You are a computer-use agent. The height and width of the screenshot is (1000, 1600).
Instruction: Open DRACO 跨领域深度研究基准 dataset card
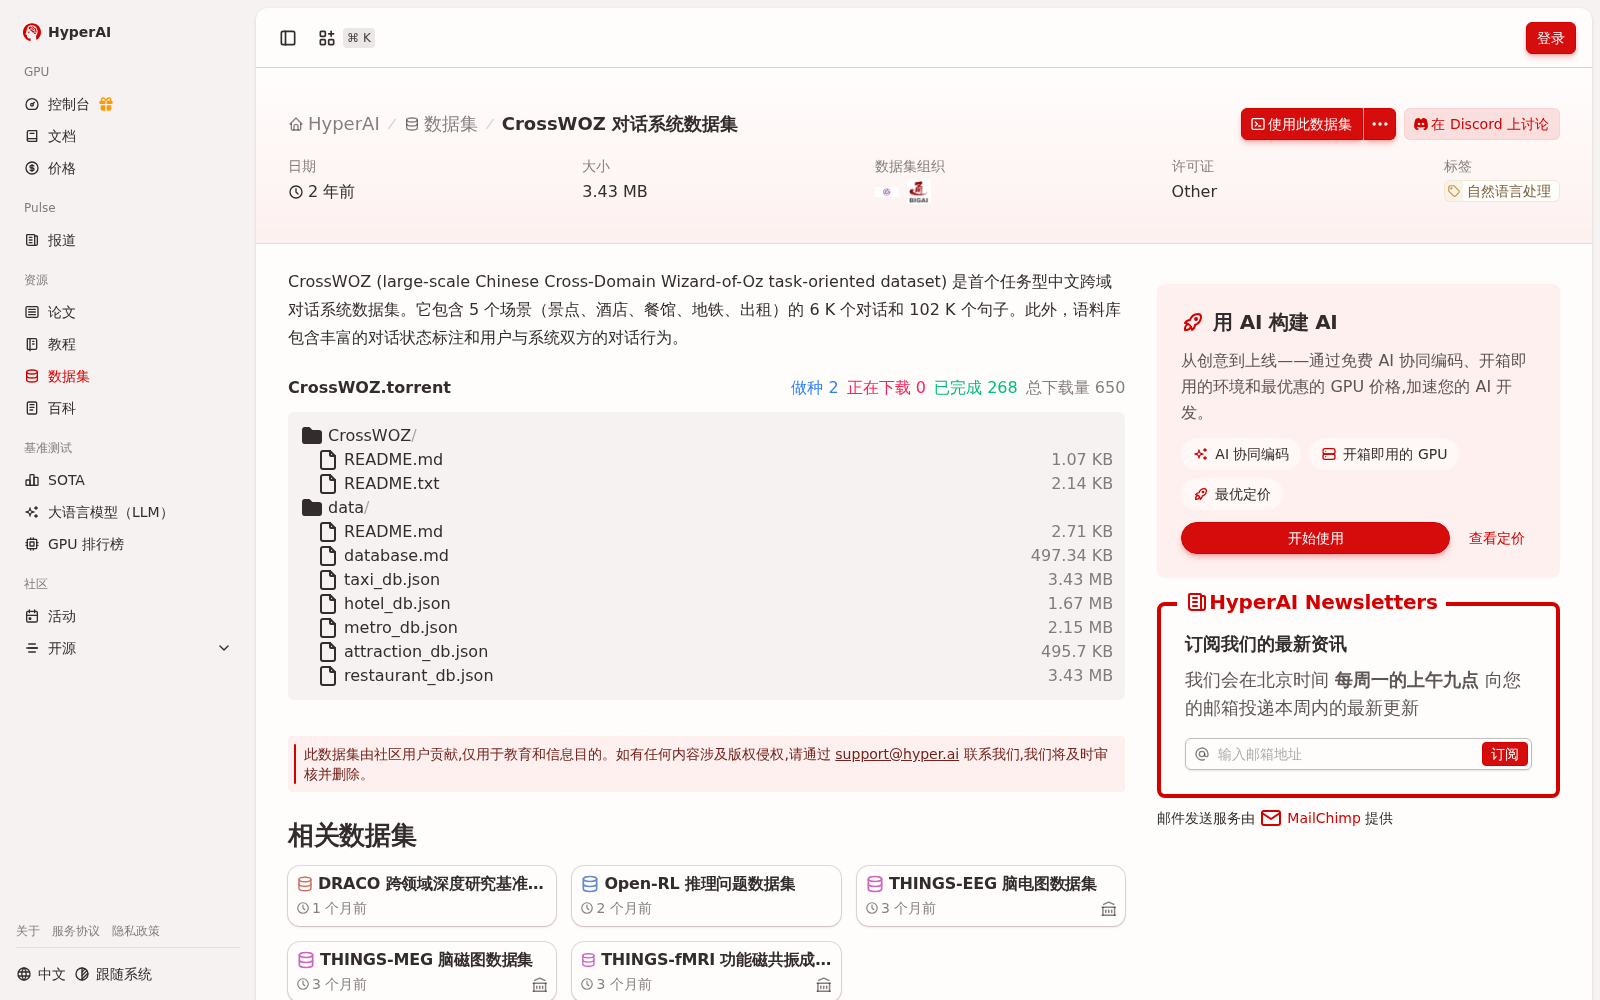pos(422,896)
